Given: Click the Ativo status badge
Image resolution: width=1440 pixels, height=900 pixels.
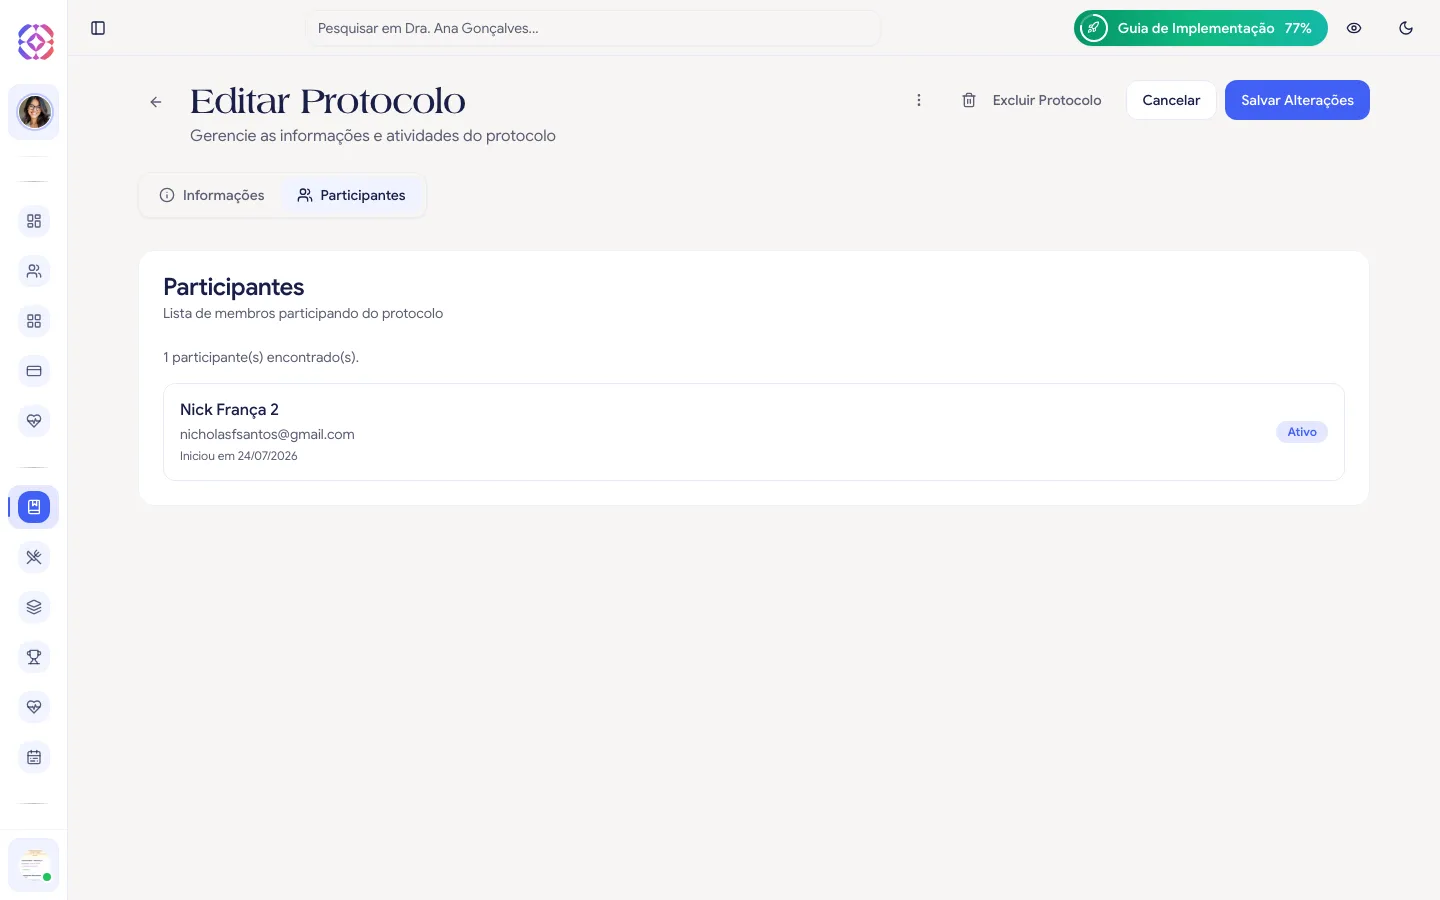Looking at the screenshot, I should pos(1302,432).
